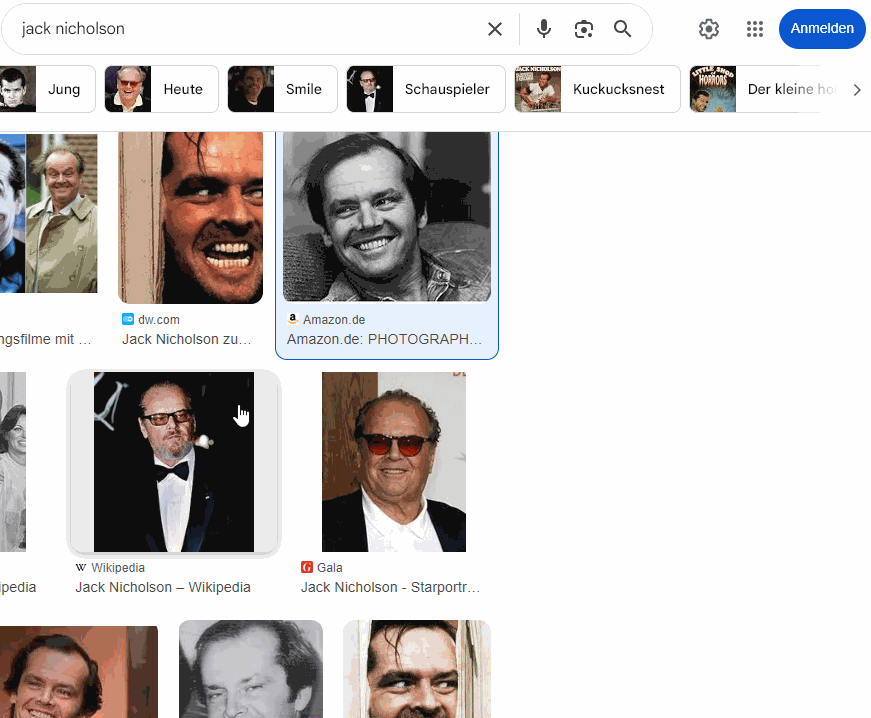Image resolution: width=871 pixels, height=718 pixels.
Task: Follow the Jack Nicholson – Wikipedia link
Action: pyautogui.click(x=163, y=587)
